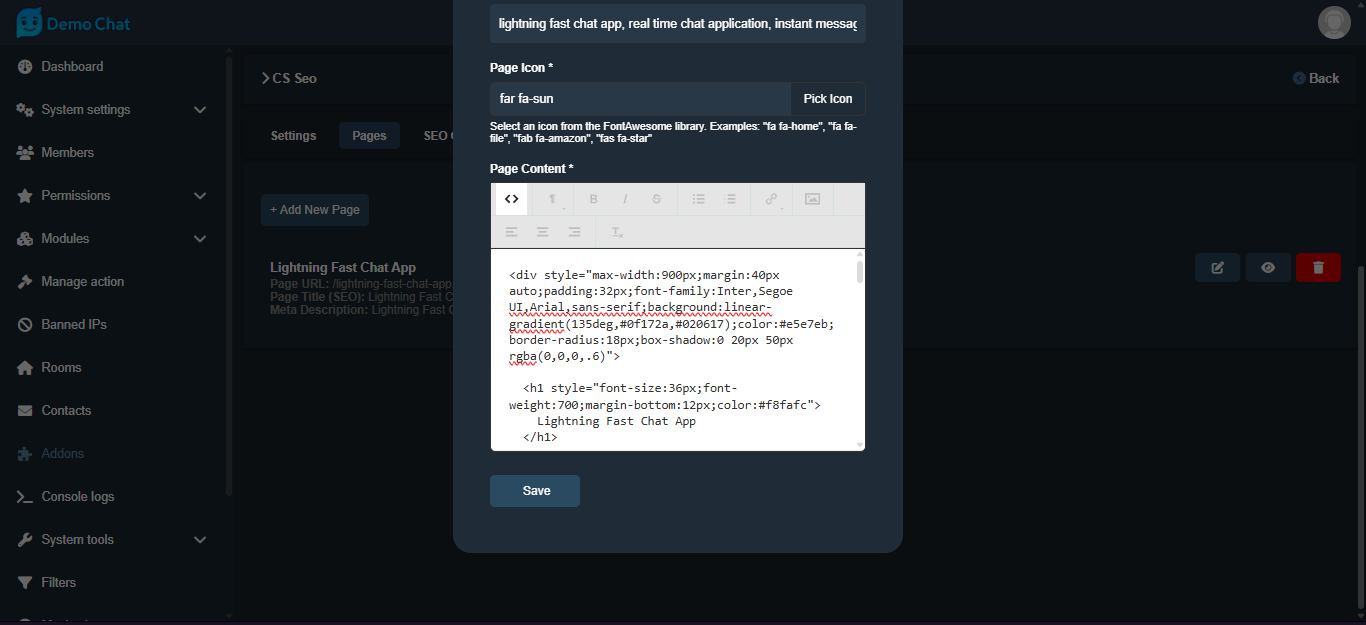Open Rooms in the sidebar
This screenshot has width=1366, height=625.
pos(61,368)
